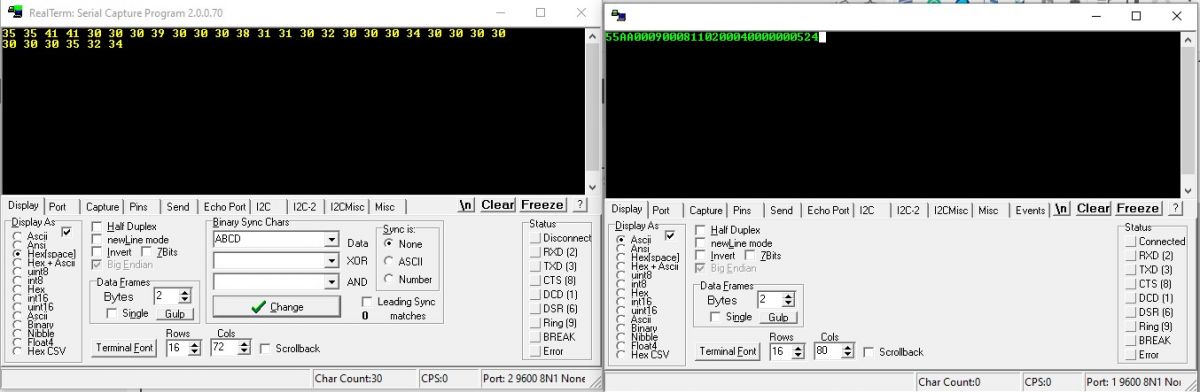1200x392 pixels.
Task: Enable Half Duplex in left window
Action: [x=124, y=226]
